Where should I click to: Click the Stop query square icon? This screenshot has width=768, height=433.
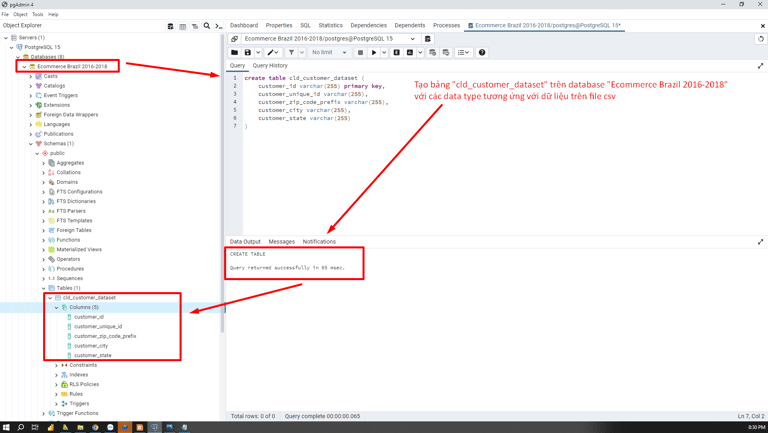360,52
